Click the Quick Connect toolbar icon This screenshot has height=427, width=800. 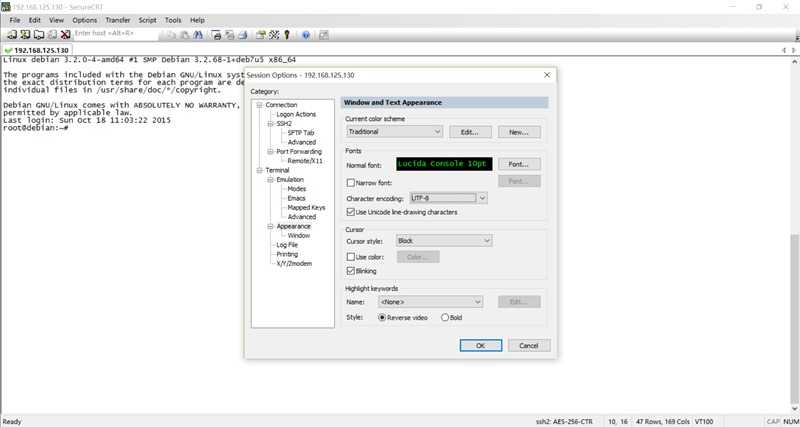coord(25,35)
